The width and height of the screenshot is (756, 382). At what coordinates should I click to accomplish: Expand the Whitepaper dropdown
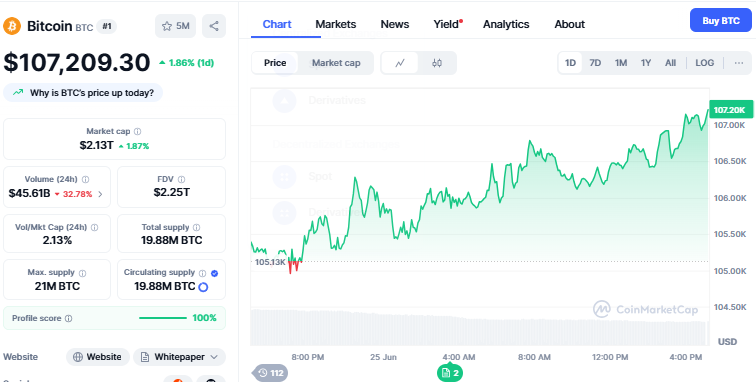(179, 357)
